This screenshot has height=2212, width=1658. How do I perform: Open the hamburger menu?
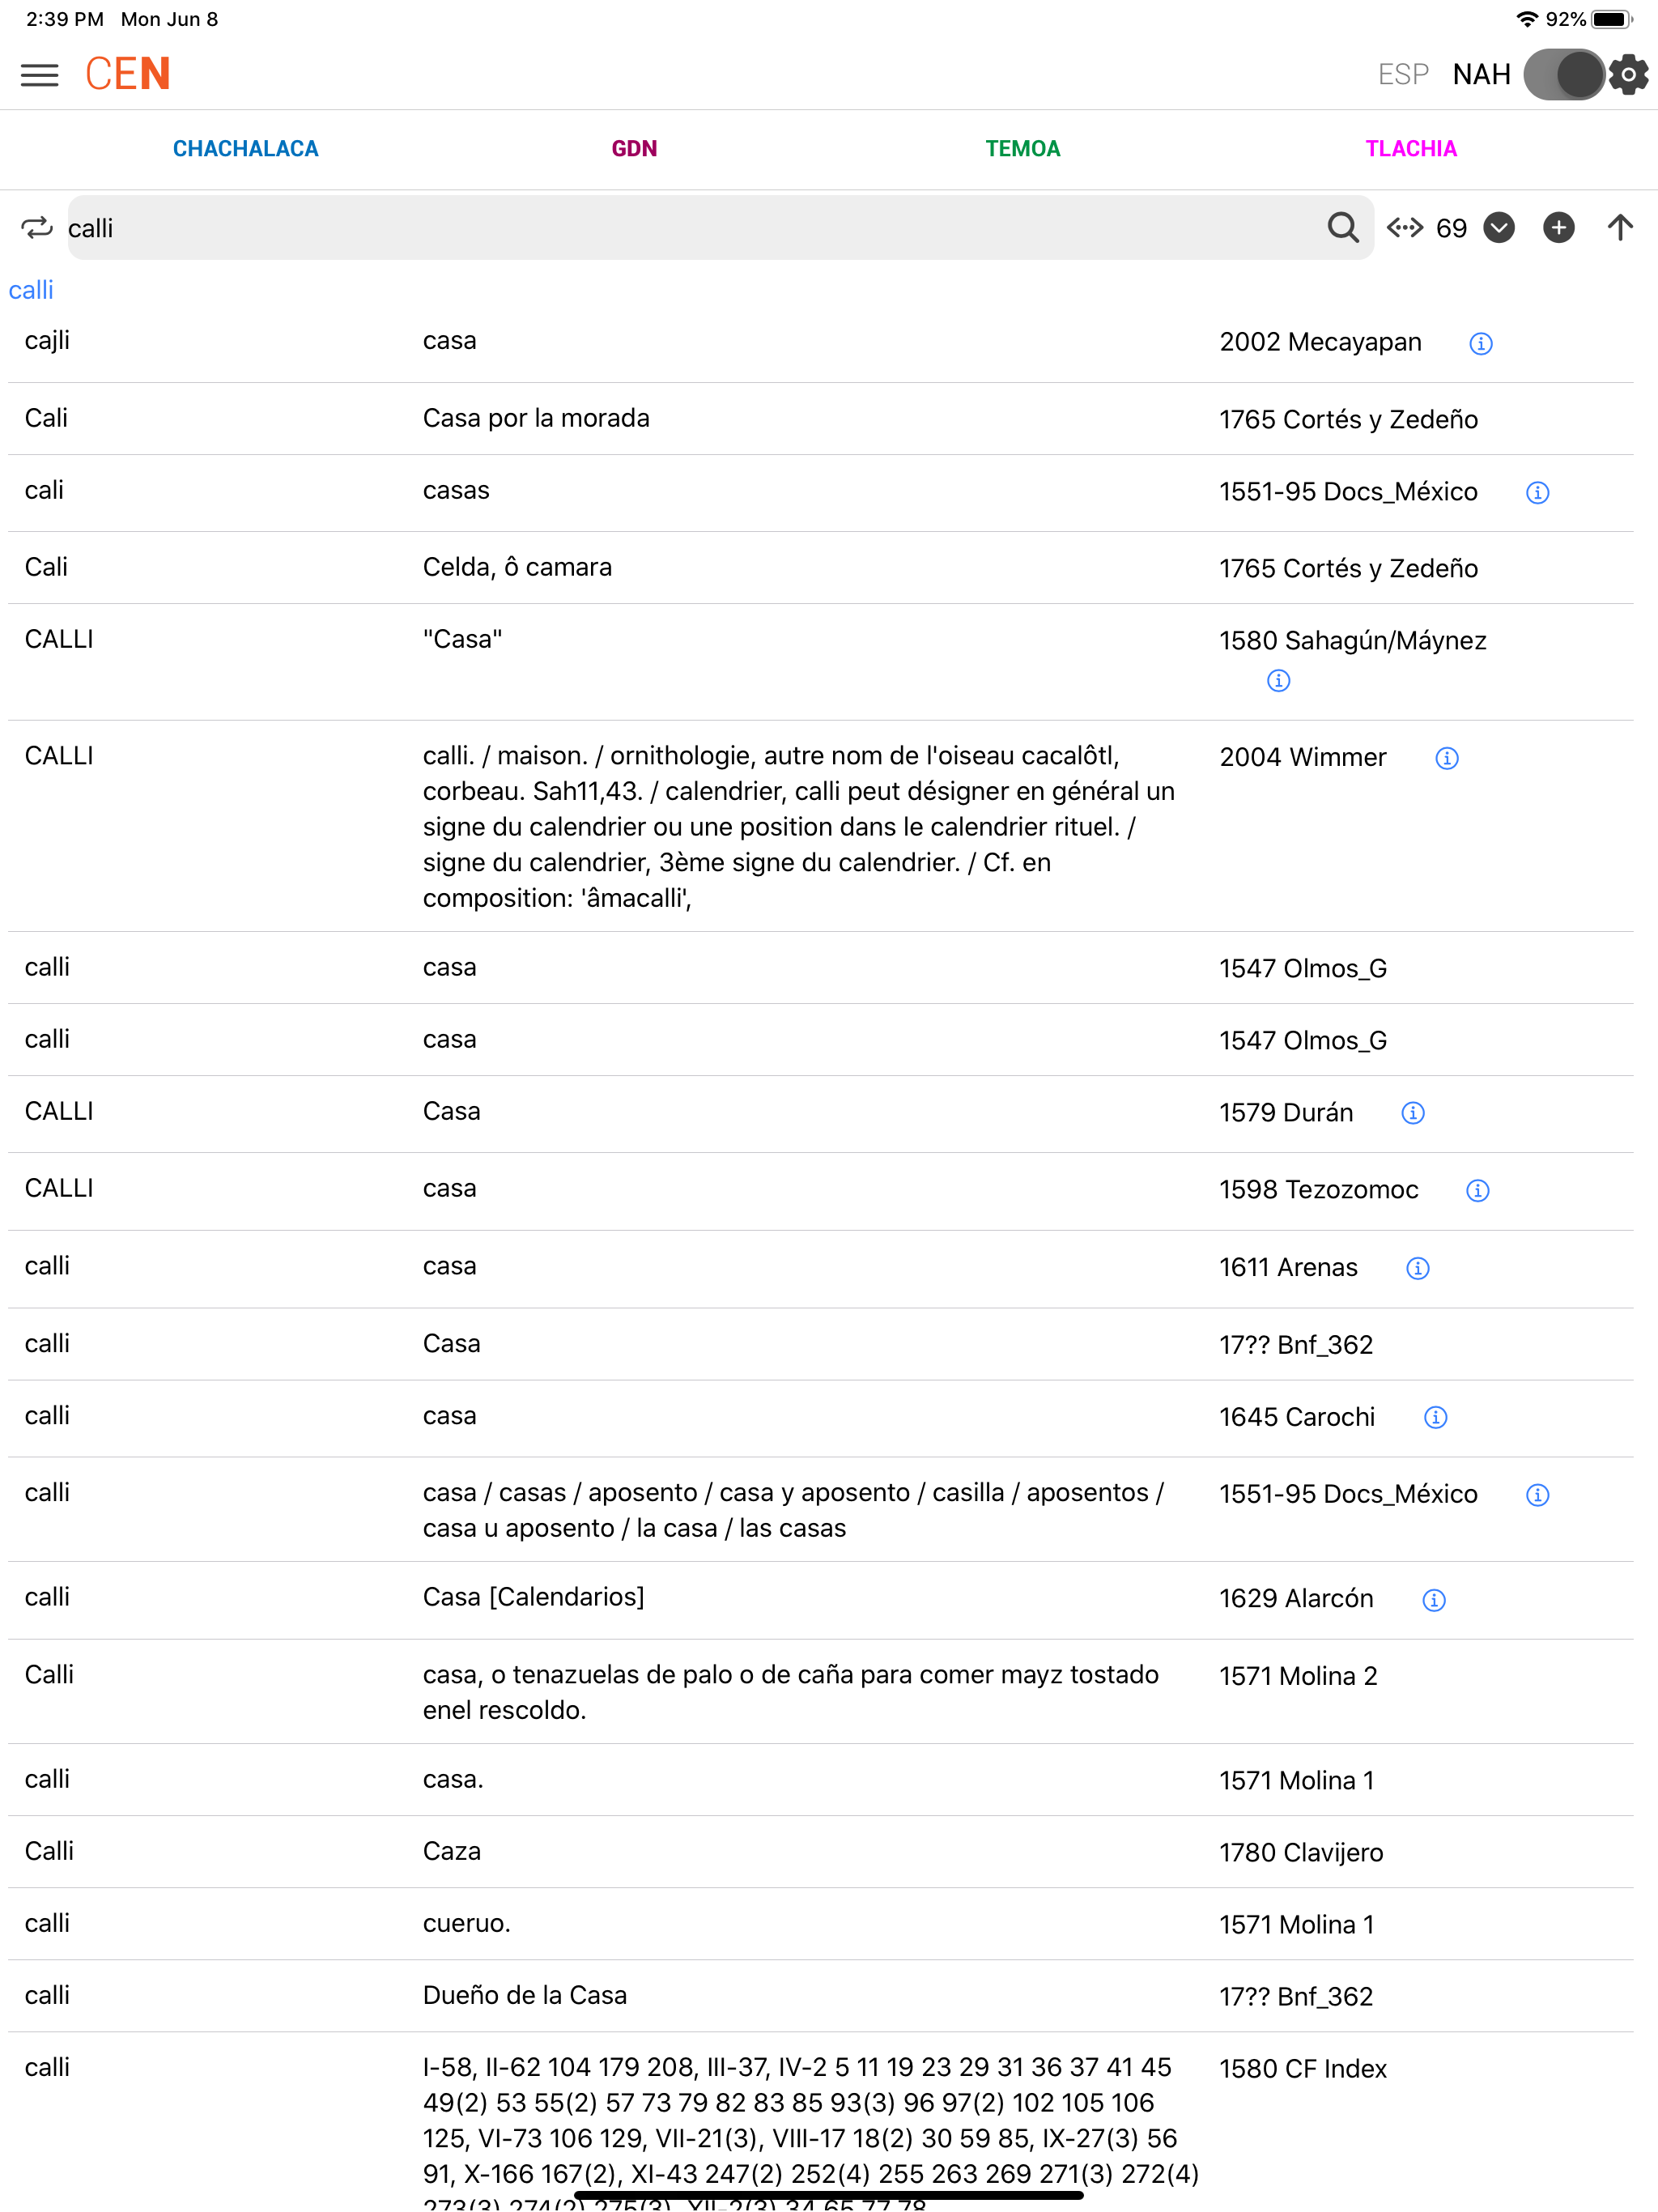tap(39, 75)
